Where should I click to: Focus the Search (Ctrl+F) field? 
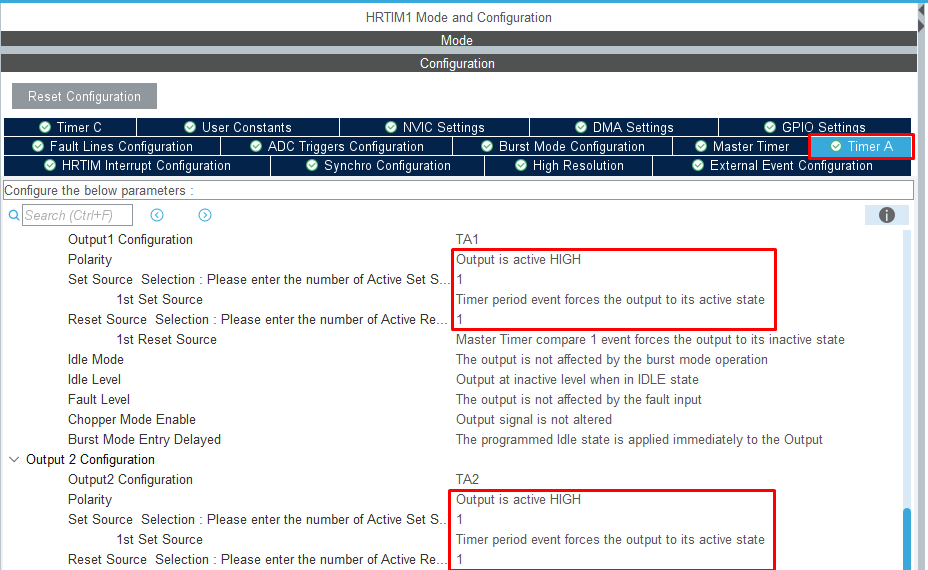pos(78,215)
